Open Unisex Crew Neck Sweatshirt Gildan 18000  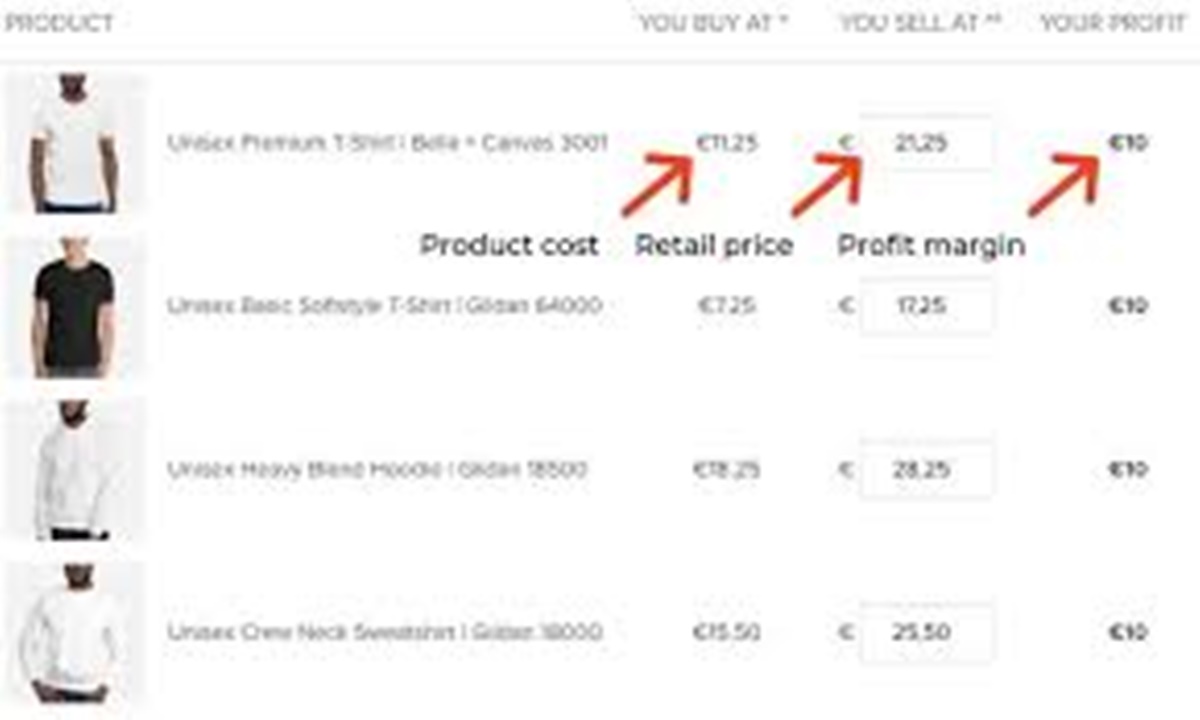(x=384, y=632)
